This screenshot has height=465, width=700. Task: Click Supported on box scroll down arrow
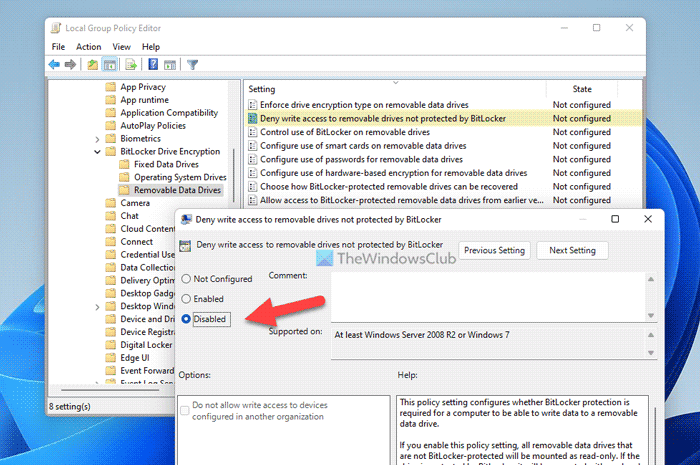[651, 353]
